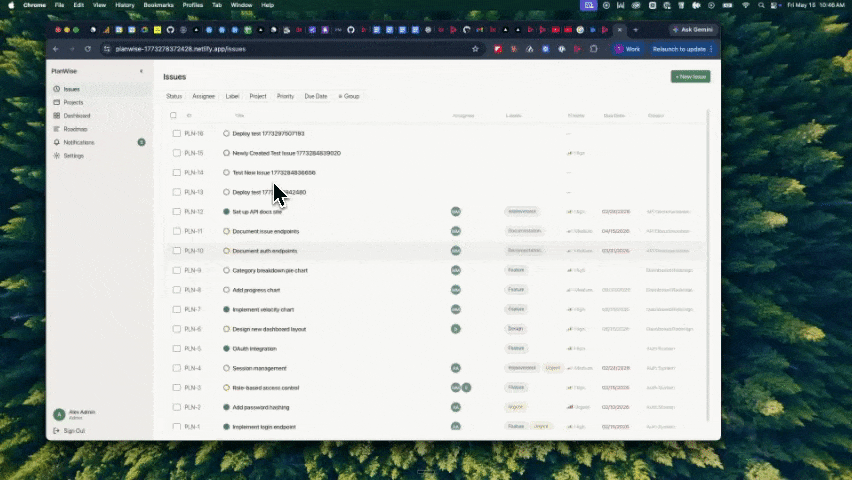Click the New Issue button

691,77
